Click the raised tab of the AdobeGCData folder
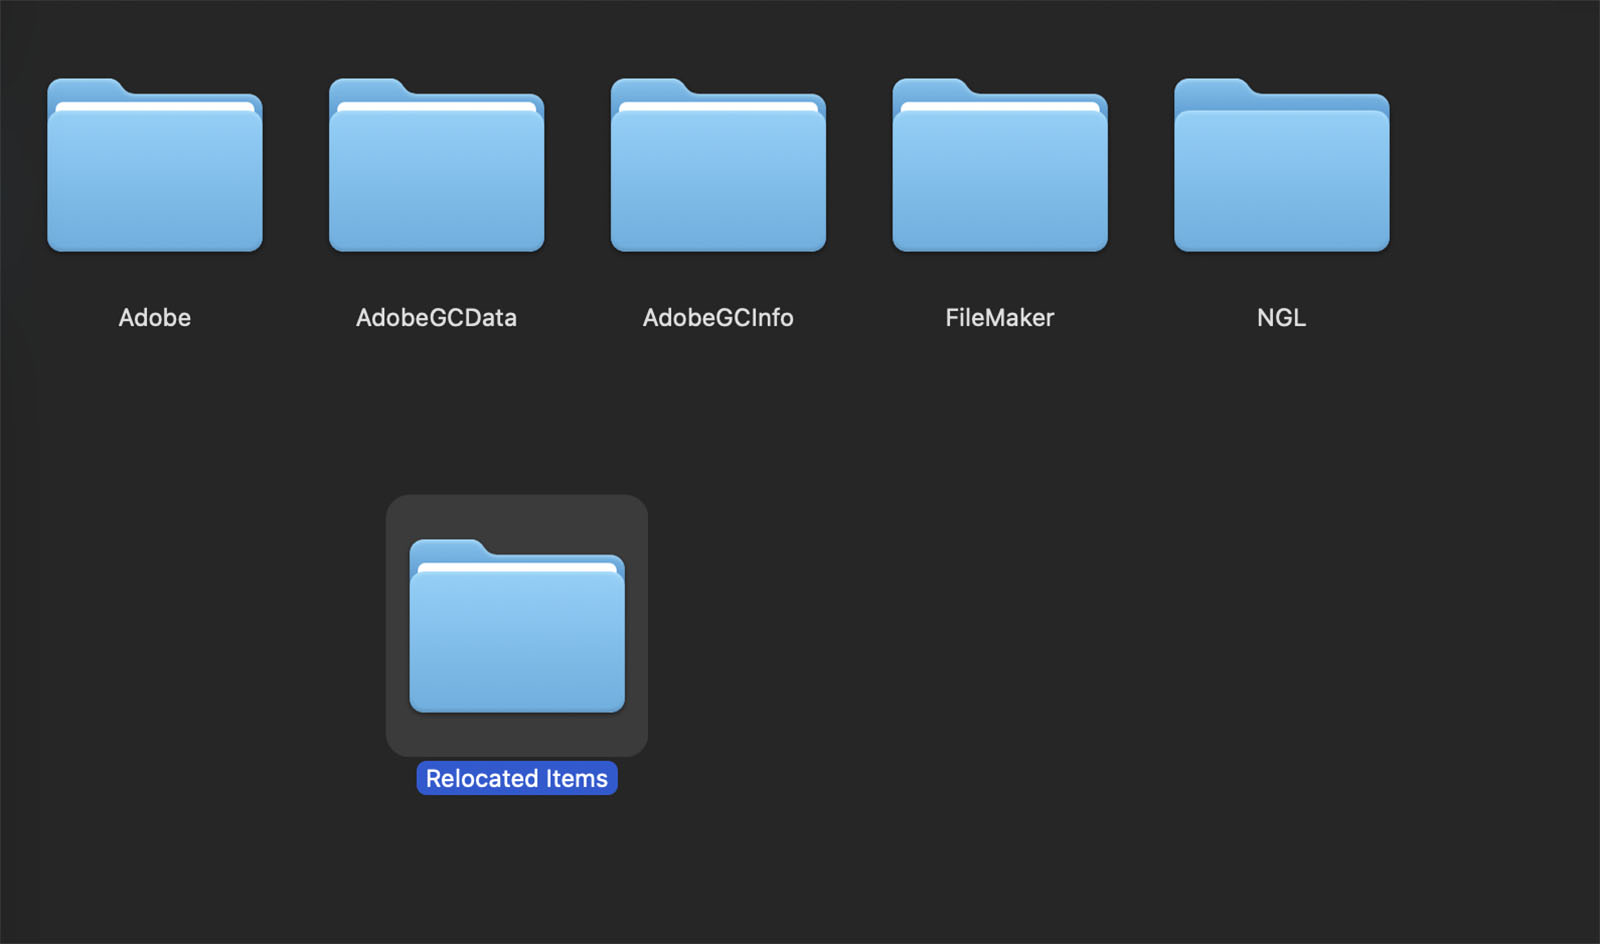Viewport: 1600px width, 944px height. tap(367, 88)
